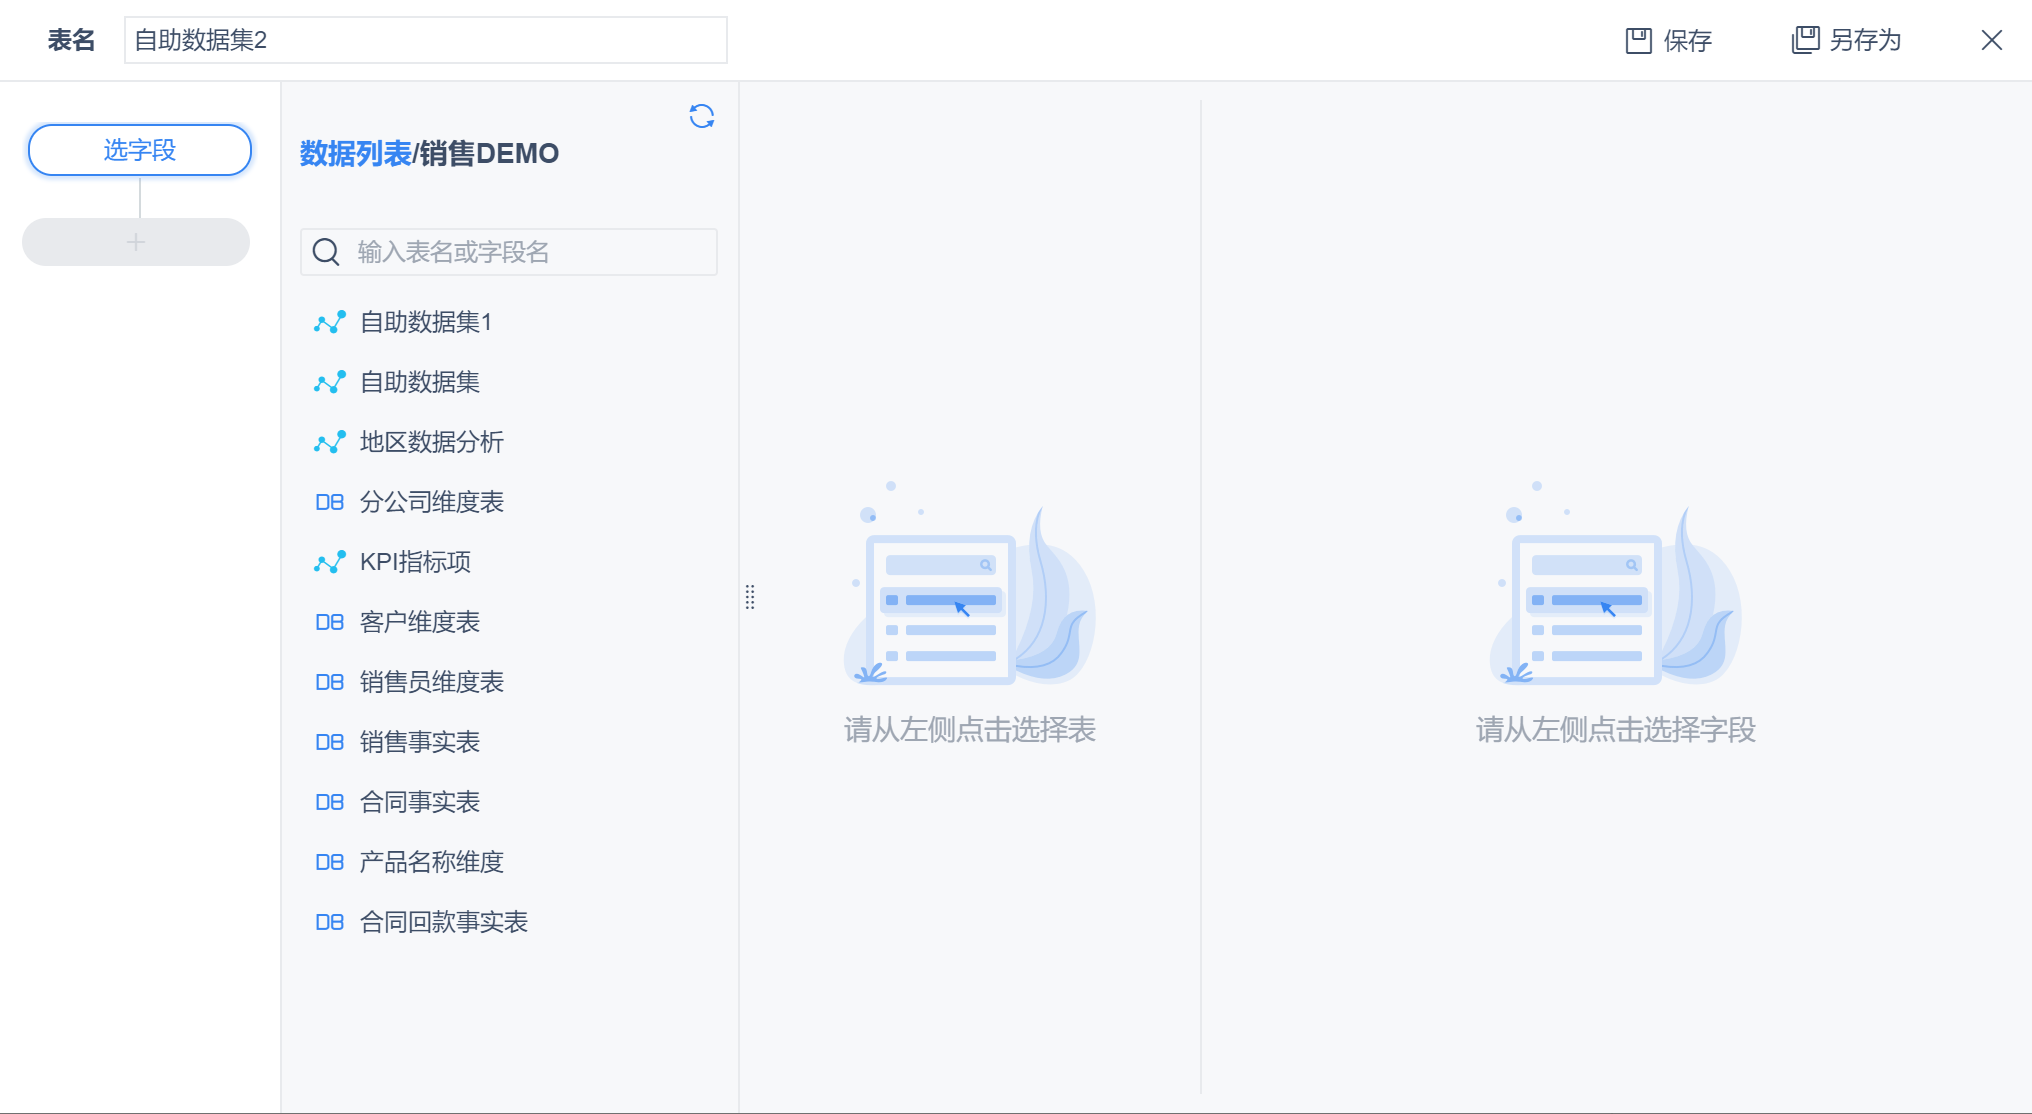Viewport: 2032px width, 1114px height.
Task: Click DB icon next to 分公司维度表
Action: pos(329,502)
